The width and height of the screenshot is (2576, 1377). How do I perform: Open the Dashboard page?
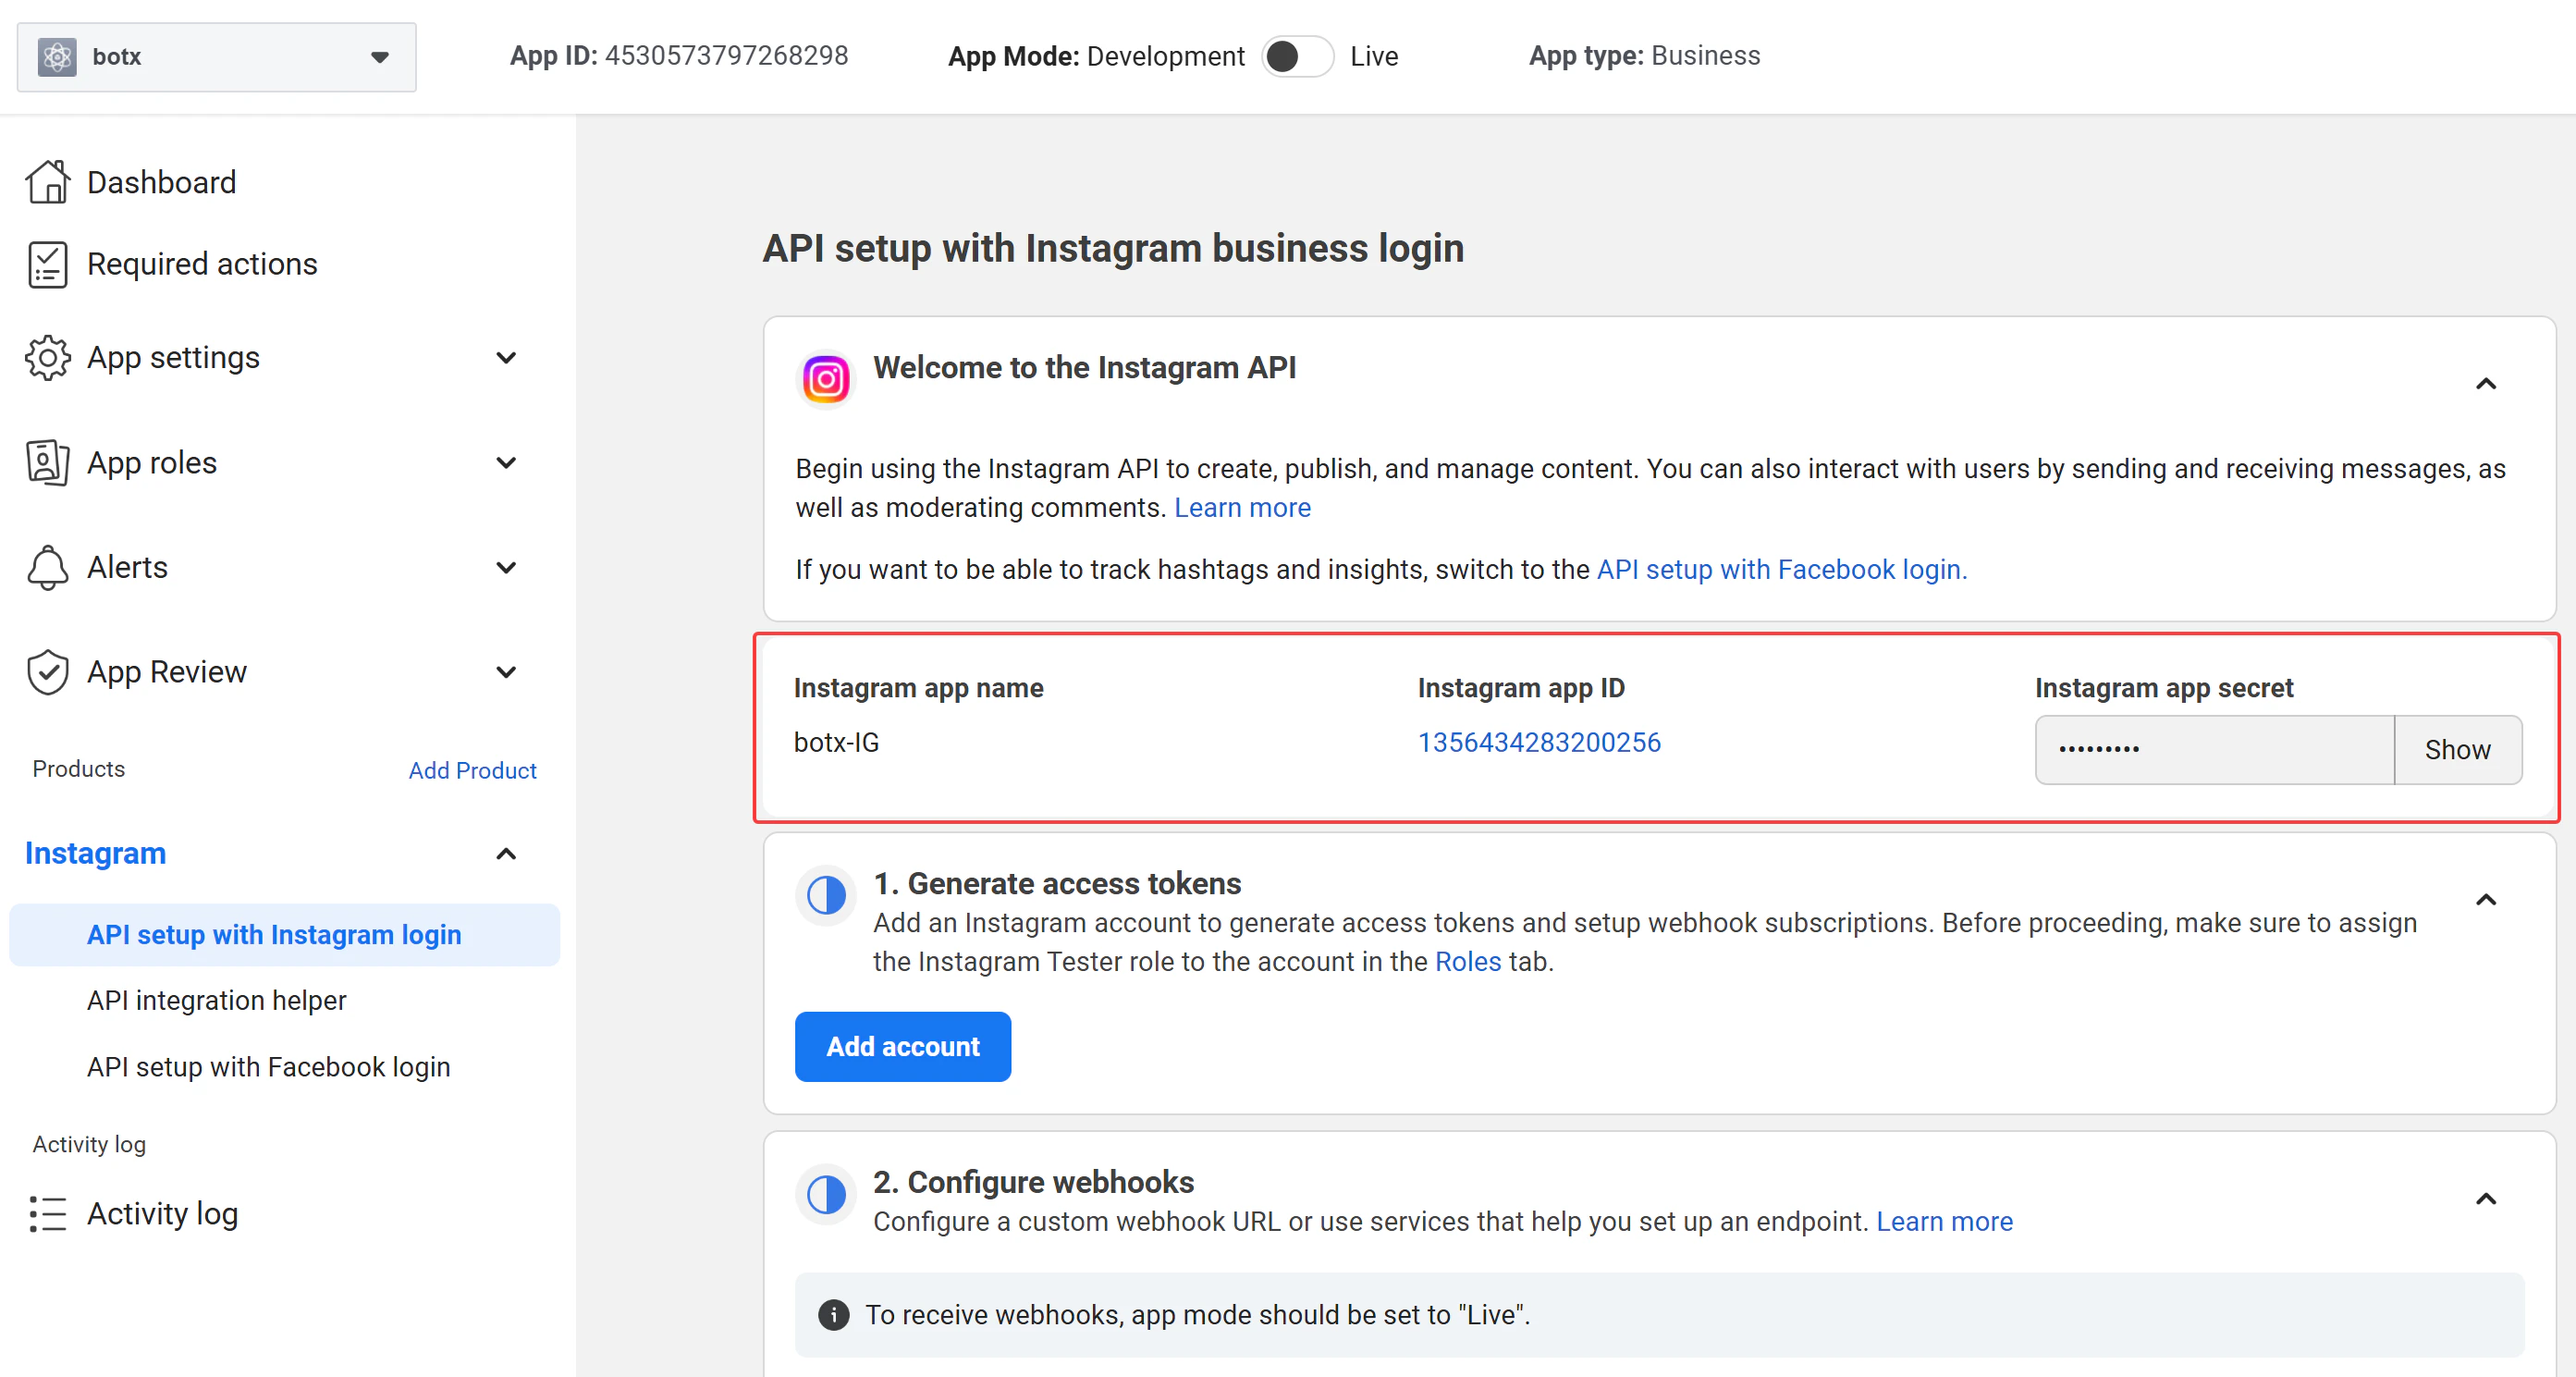(162, 182)
